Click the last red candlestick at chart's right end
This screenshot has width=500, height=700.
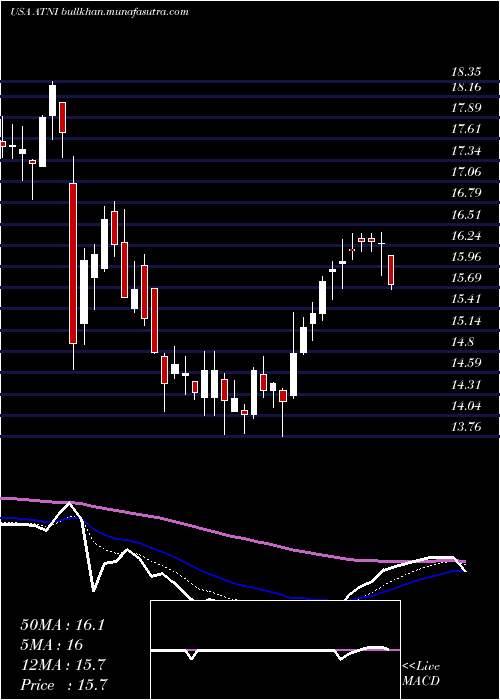(391, 270)
